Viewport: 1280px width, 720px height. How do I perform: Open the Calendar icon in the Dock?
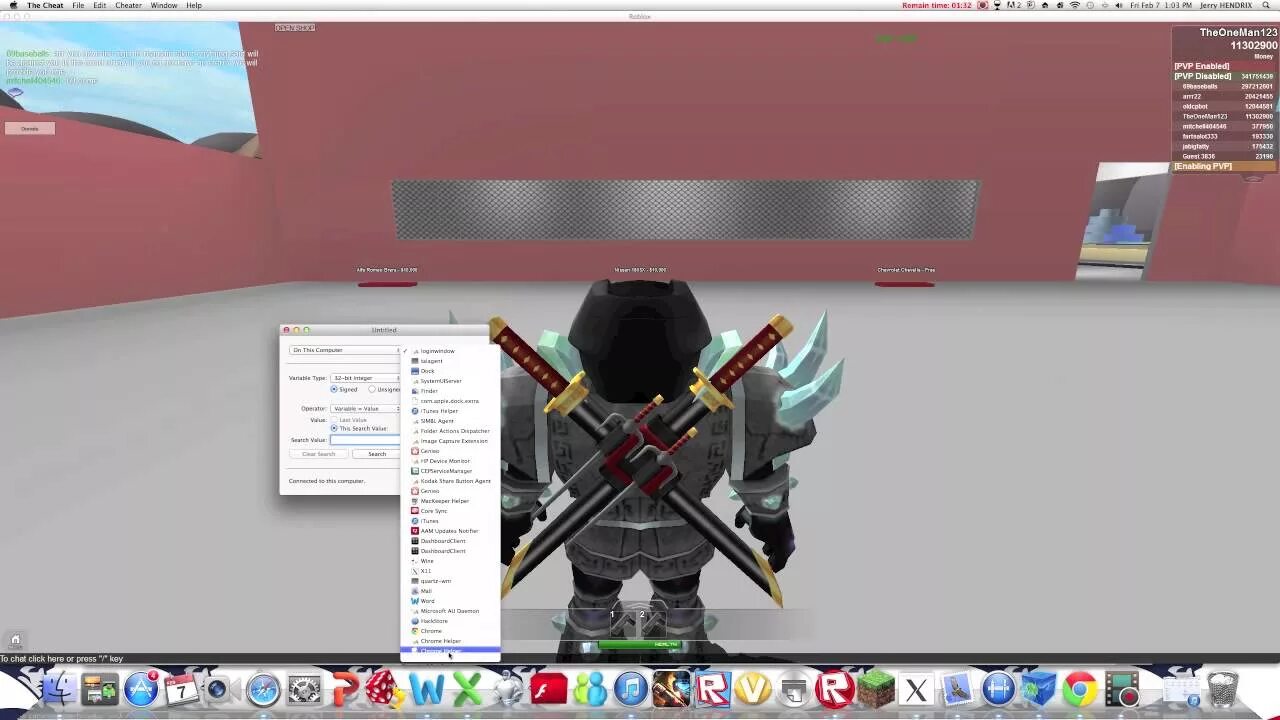pos(181,690)
